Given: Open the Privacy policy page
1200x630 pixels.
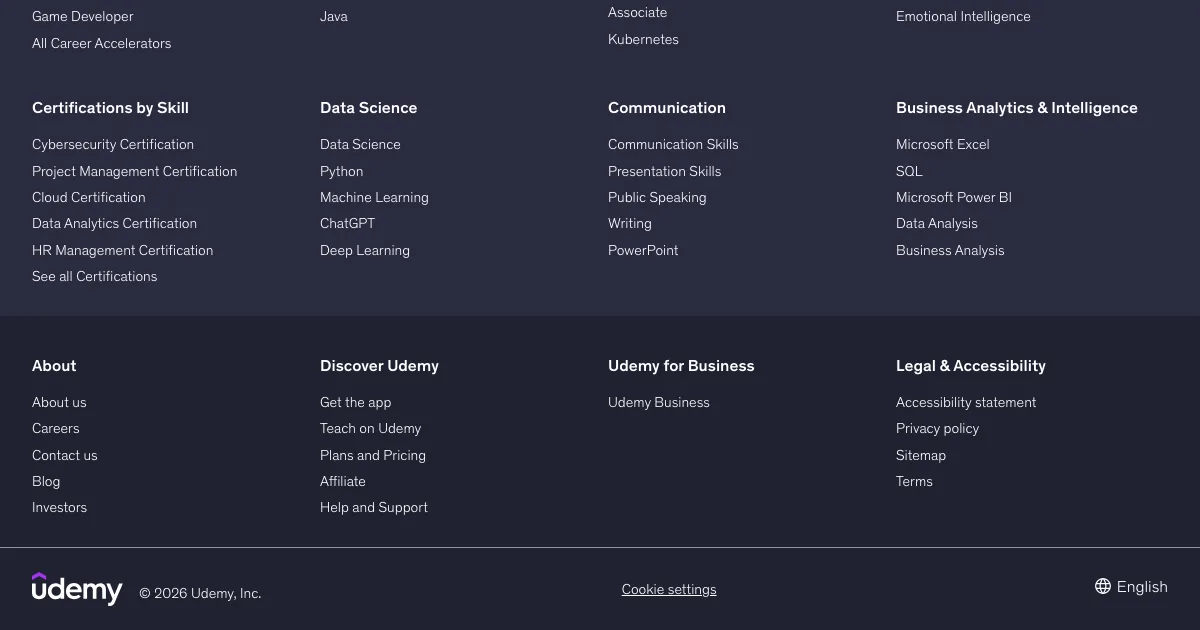Looking at the screenshot, I should pos(937,429).
